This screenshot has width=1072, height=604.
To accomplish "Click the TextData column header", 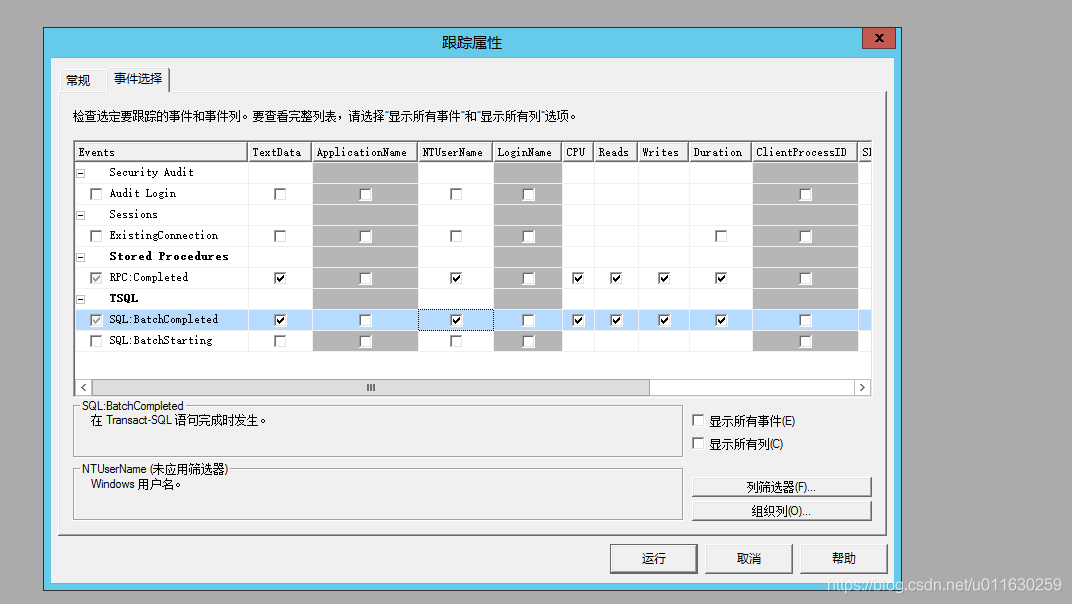I will 280,153.
